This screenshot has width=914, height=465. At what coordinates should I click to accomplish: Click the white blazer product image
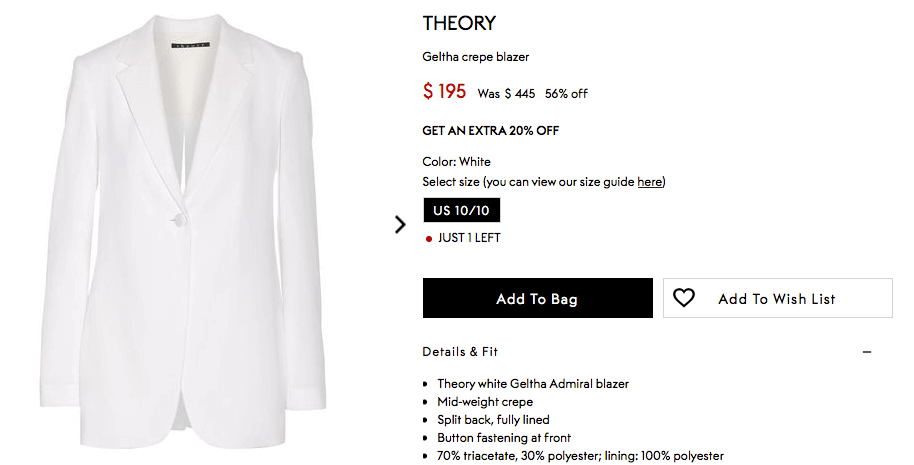pyautogui.click(x=183, y=233)
